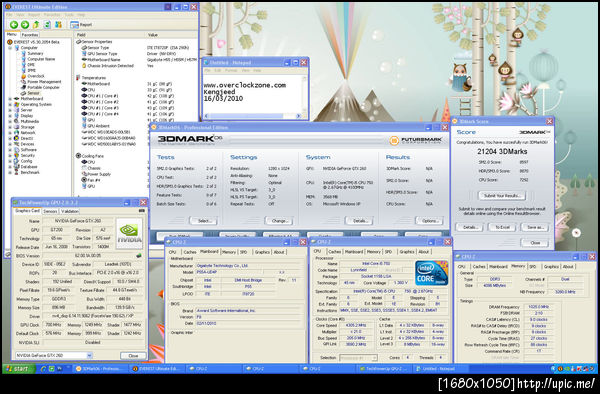The height and width of the screenshot is (394, 600).
Task: Click the green Forward arrow in EVEREST toolbar
Action: pos(25,24)
